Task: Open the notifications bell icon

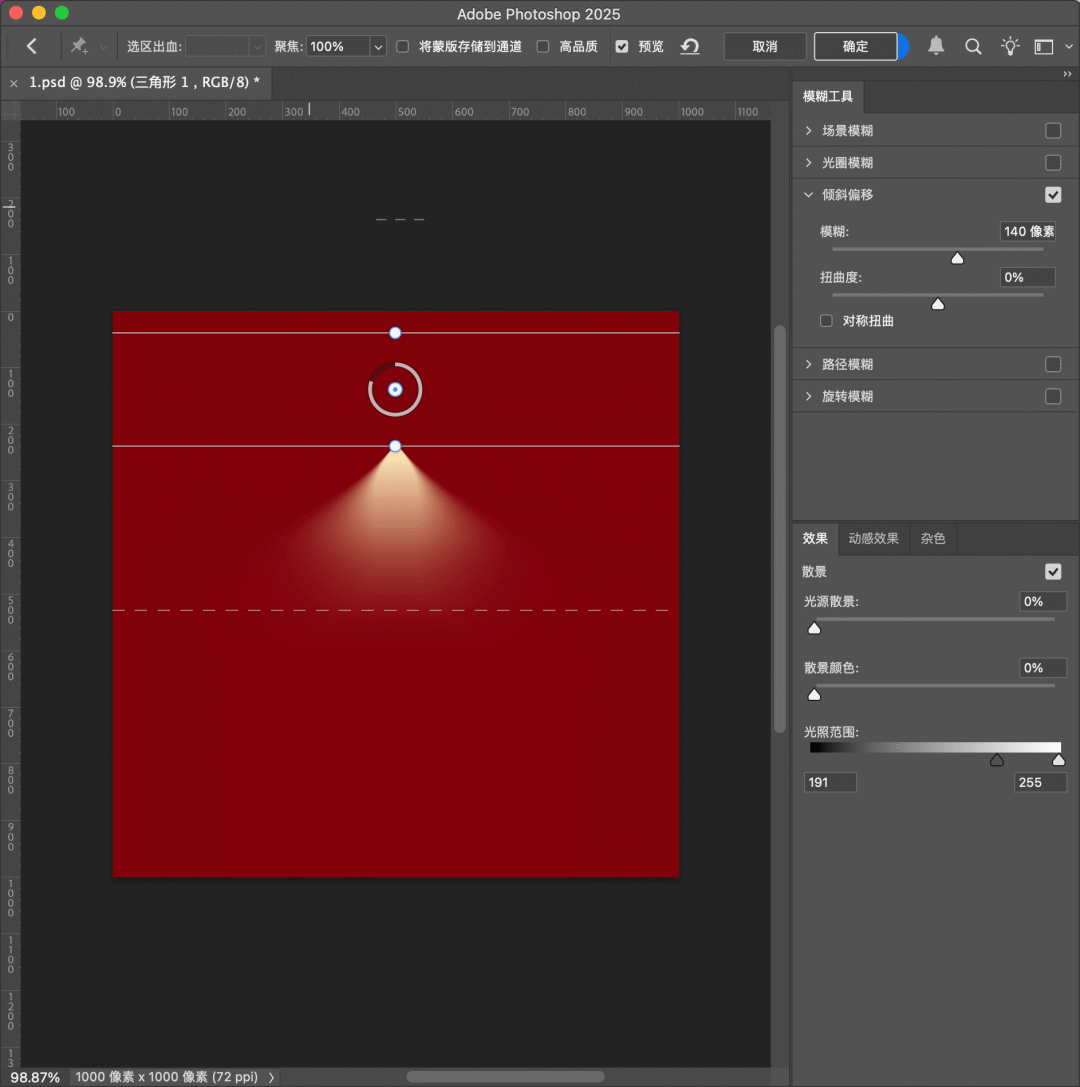Action: (936, 46)
